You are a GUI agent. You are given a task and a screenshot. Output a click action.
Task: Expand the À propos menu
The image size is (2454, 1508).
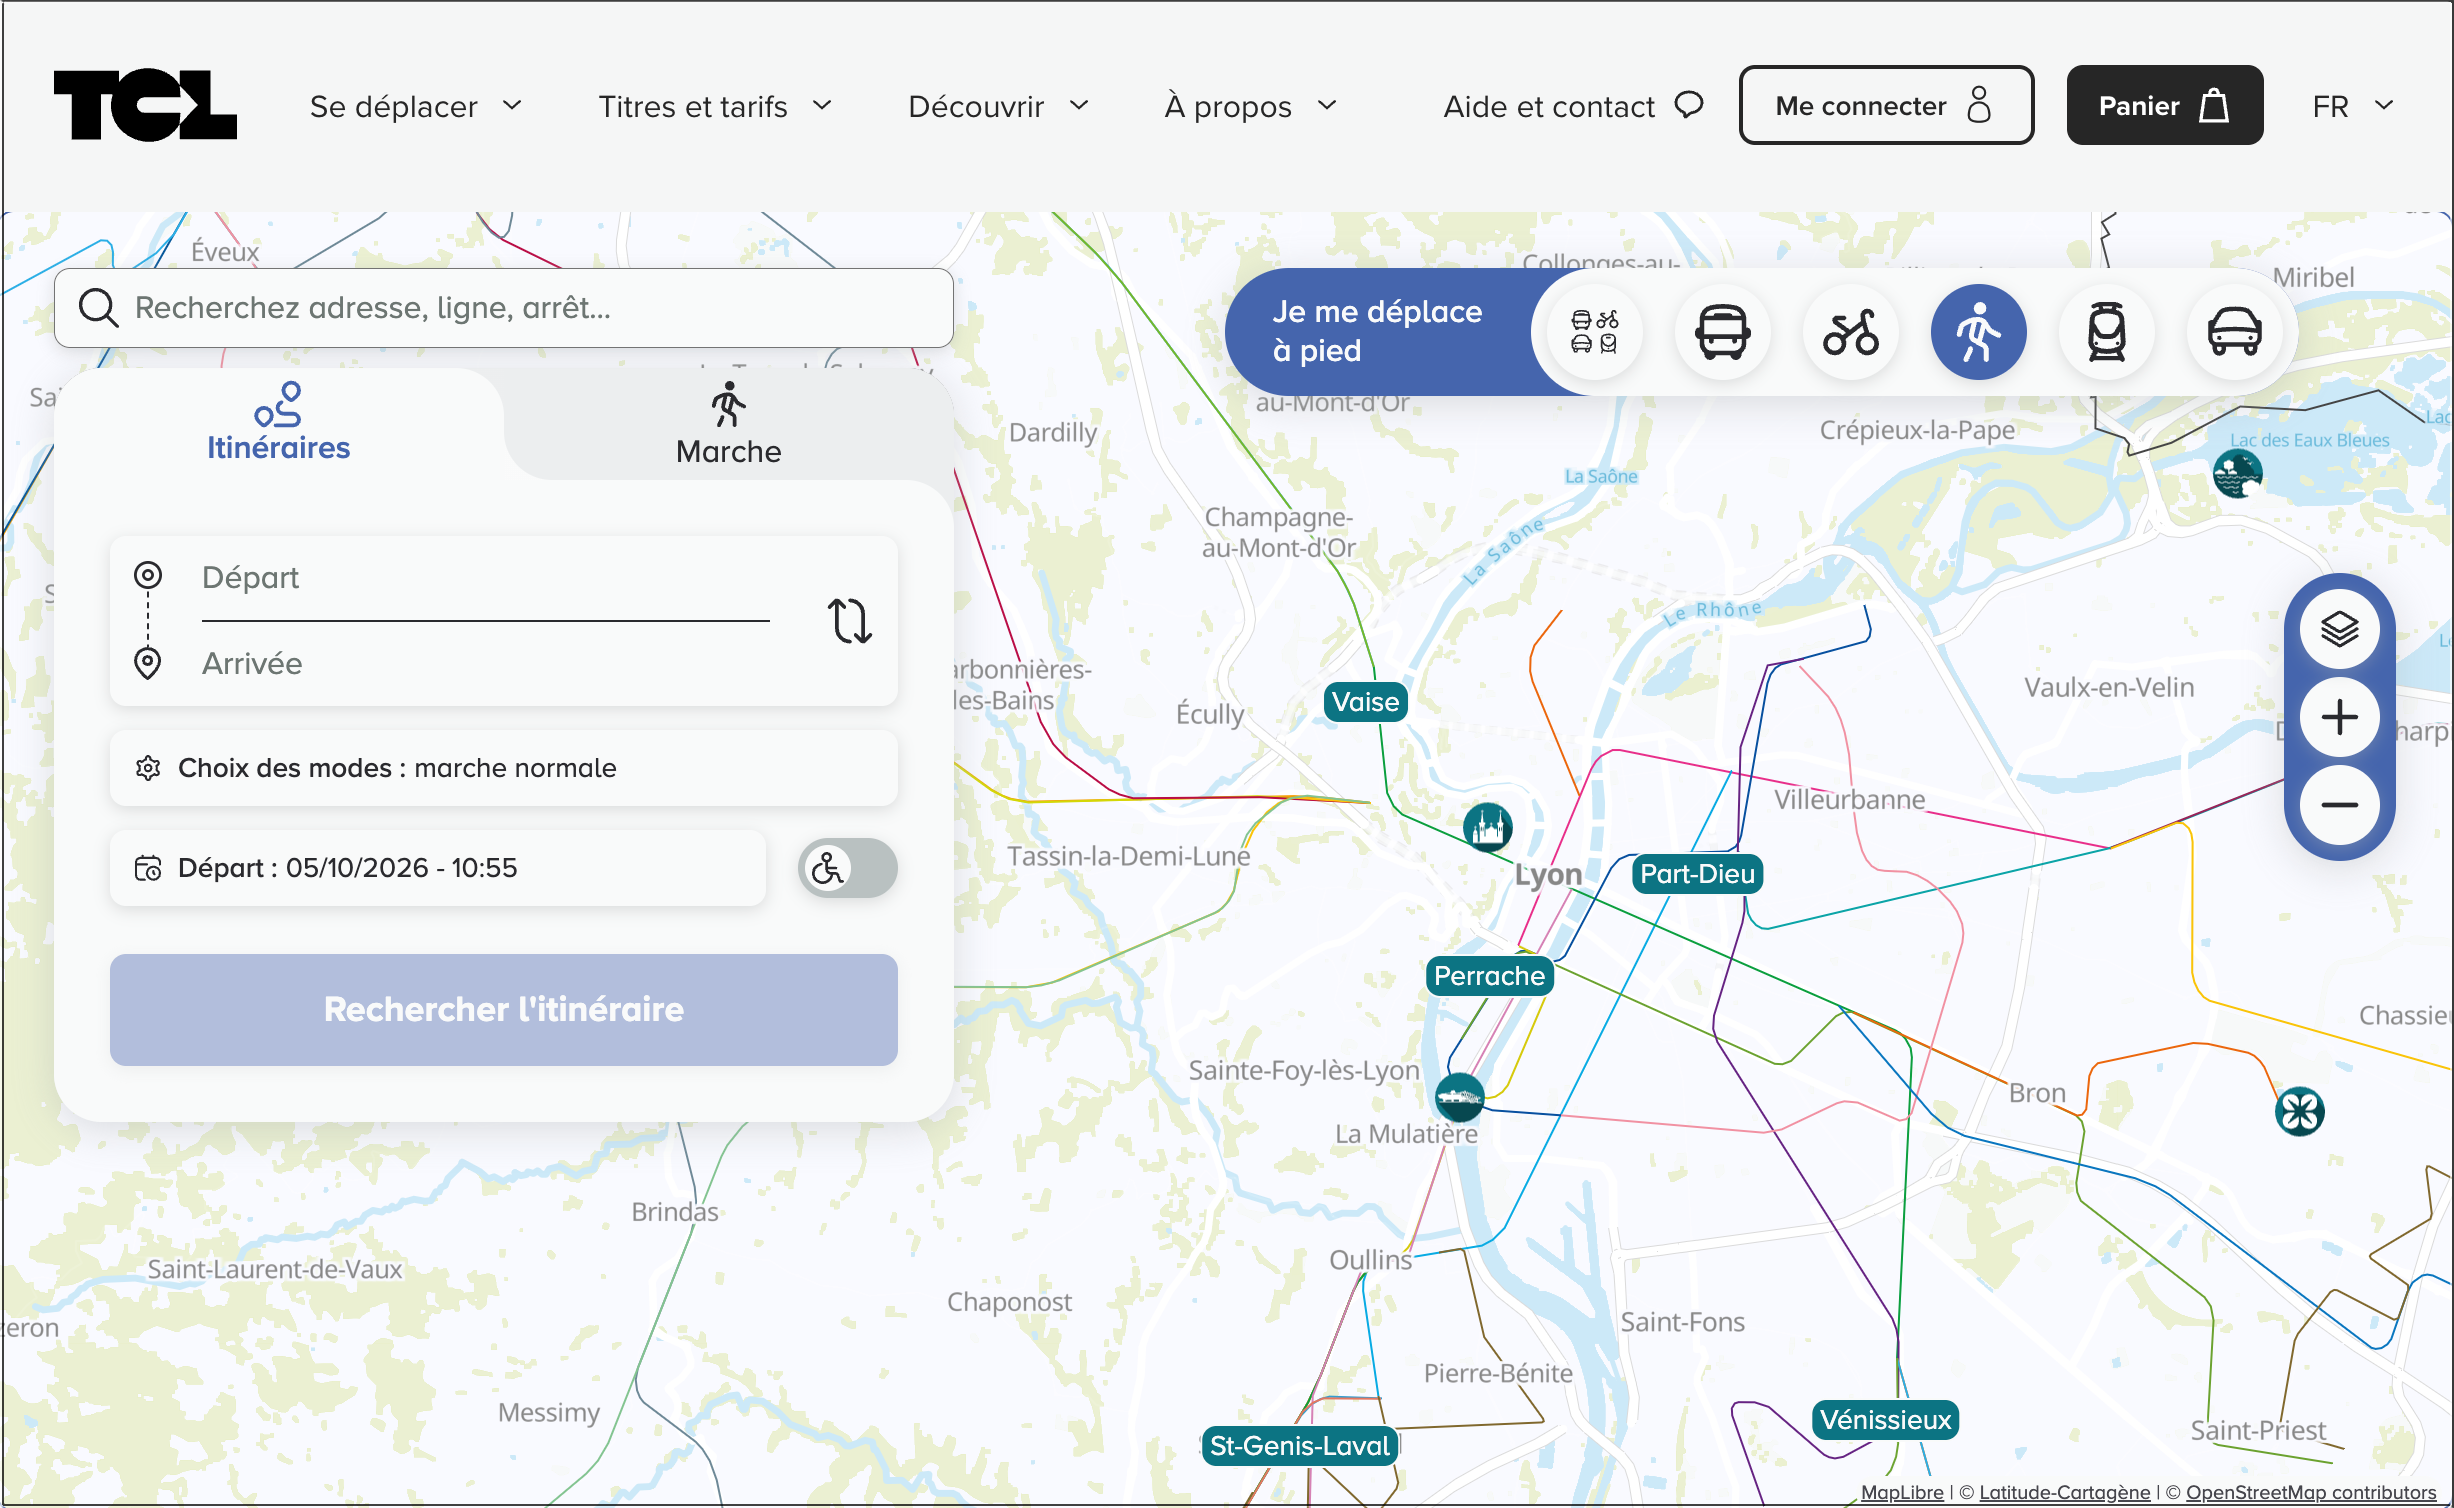click(x=1251, y=106)
